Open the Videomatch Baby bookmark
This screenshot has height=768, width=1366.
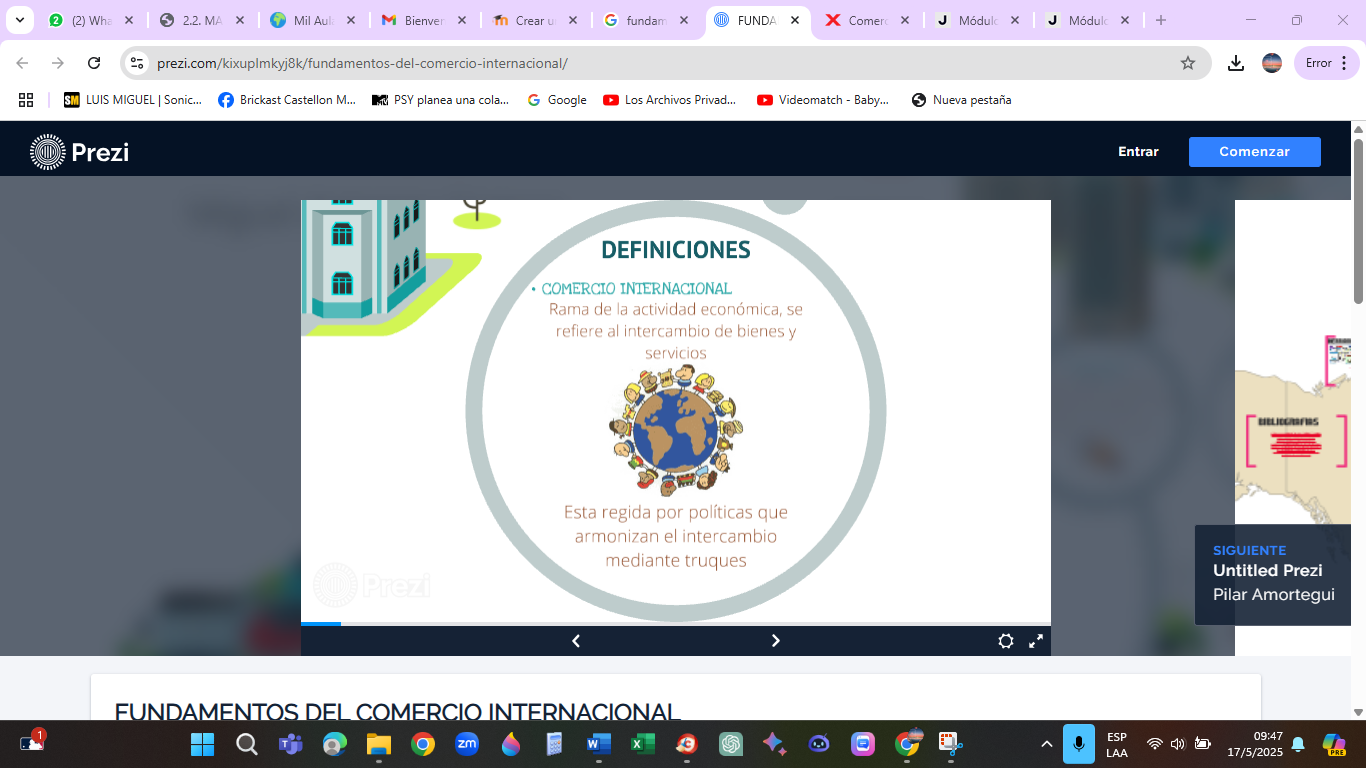tap(823, 100)
